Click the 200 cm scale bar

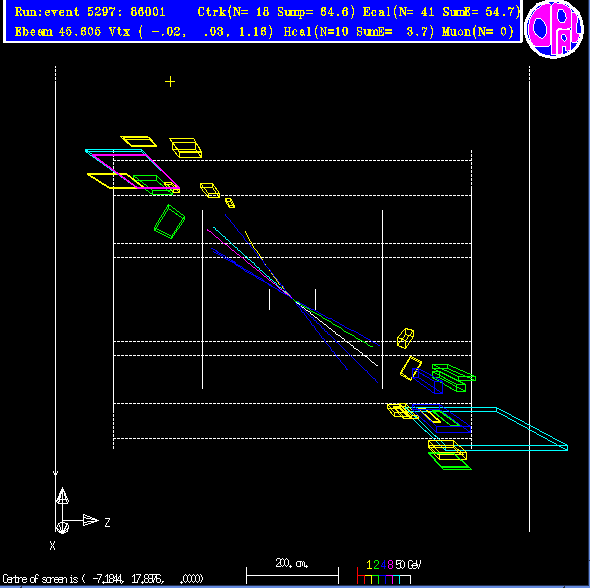(x=292, y=575)
